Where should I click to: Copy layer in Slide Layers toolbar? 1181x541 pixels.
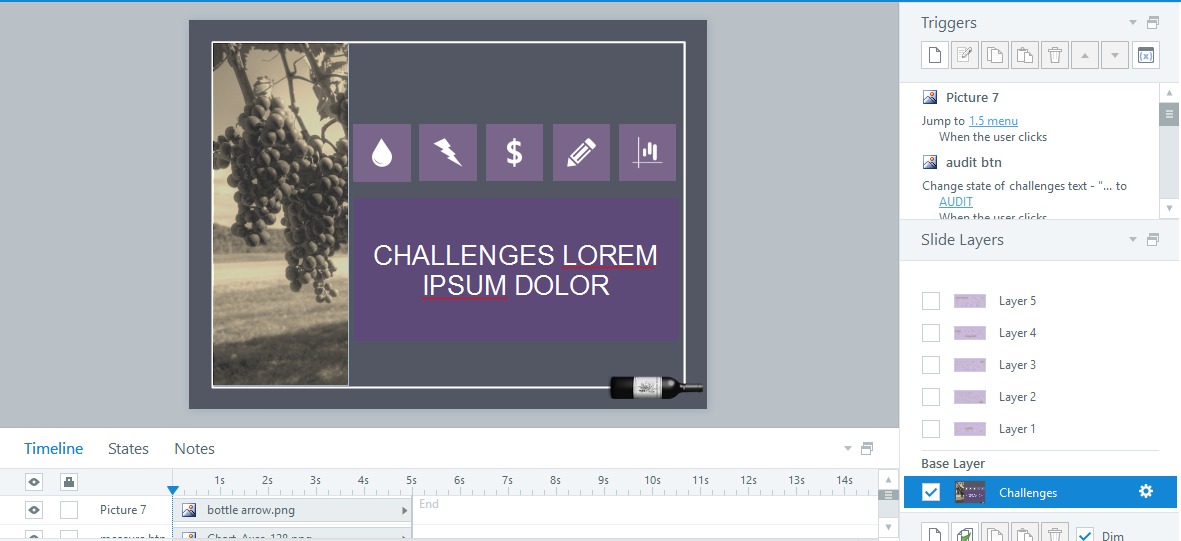tap(994, 534)
